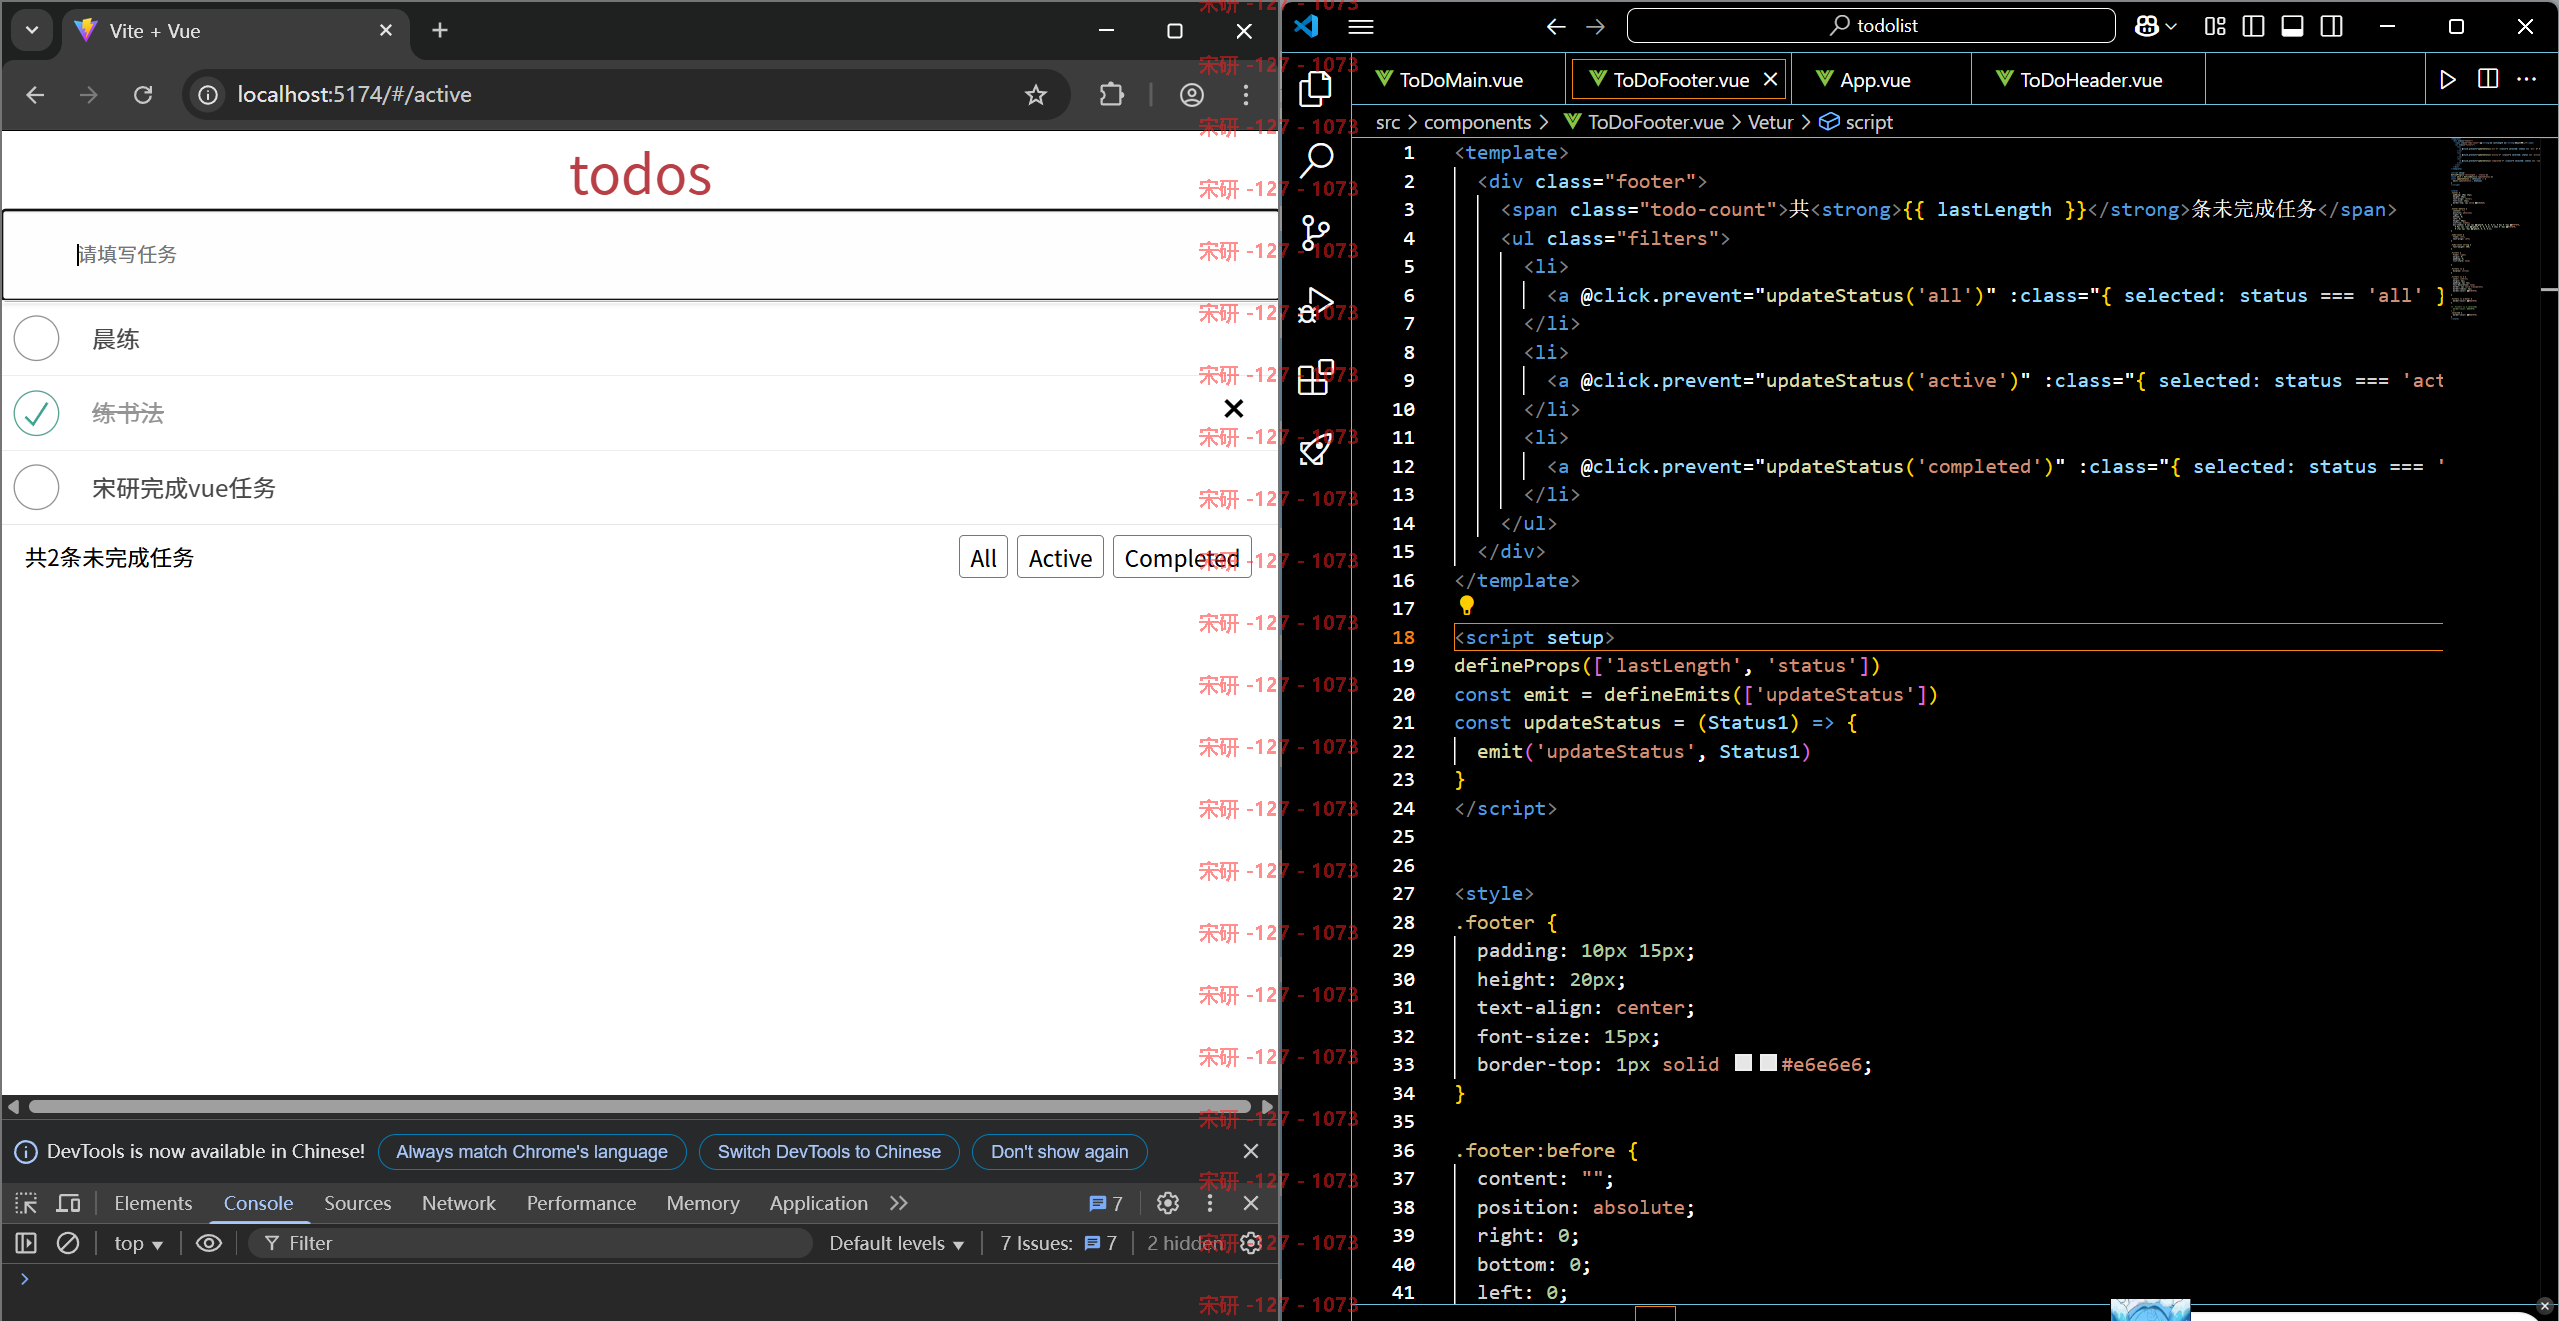Switch to ToDoHeader.vue editor tab
Viewport: 2559px width, 1321px height.
tap(2090, 80)
